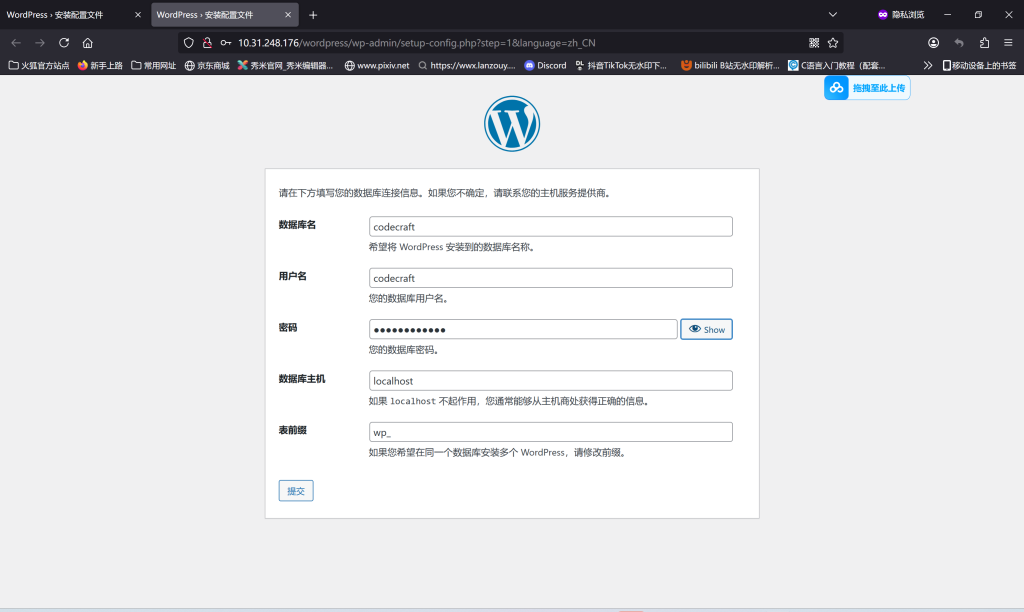Focus the 密码 password field

click(x=523, y=329)
